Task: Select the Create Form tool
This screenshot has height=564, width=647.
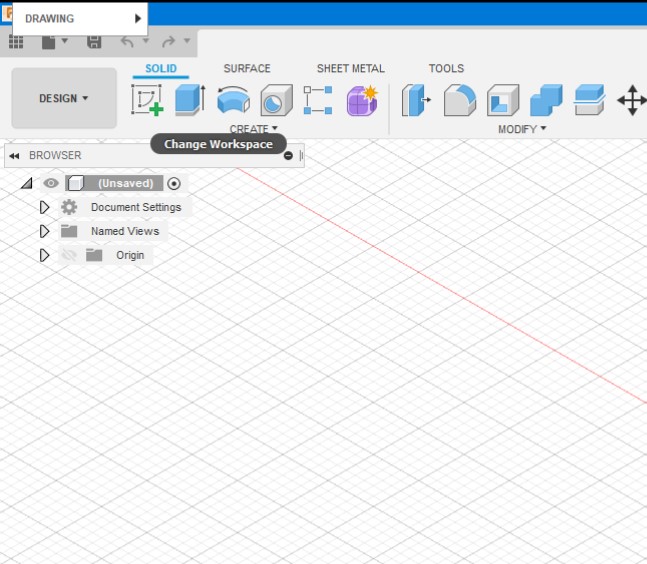Action: click(362, 100)
